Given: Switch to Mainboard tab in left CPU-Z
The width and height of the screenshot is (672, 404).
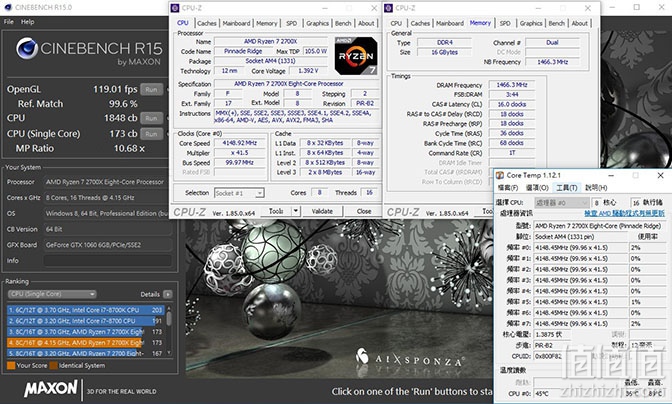Looking at the screenshot, I should pyautogui.click(x=236, y=23).
